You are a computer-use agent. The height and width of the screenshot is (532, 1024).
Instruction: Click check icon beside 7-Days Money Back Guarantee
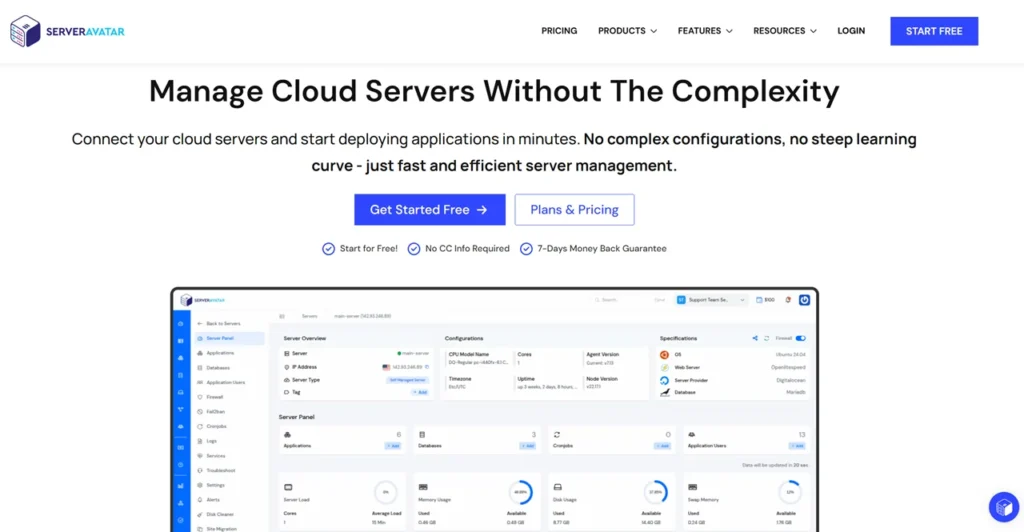pos(526,249)
